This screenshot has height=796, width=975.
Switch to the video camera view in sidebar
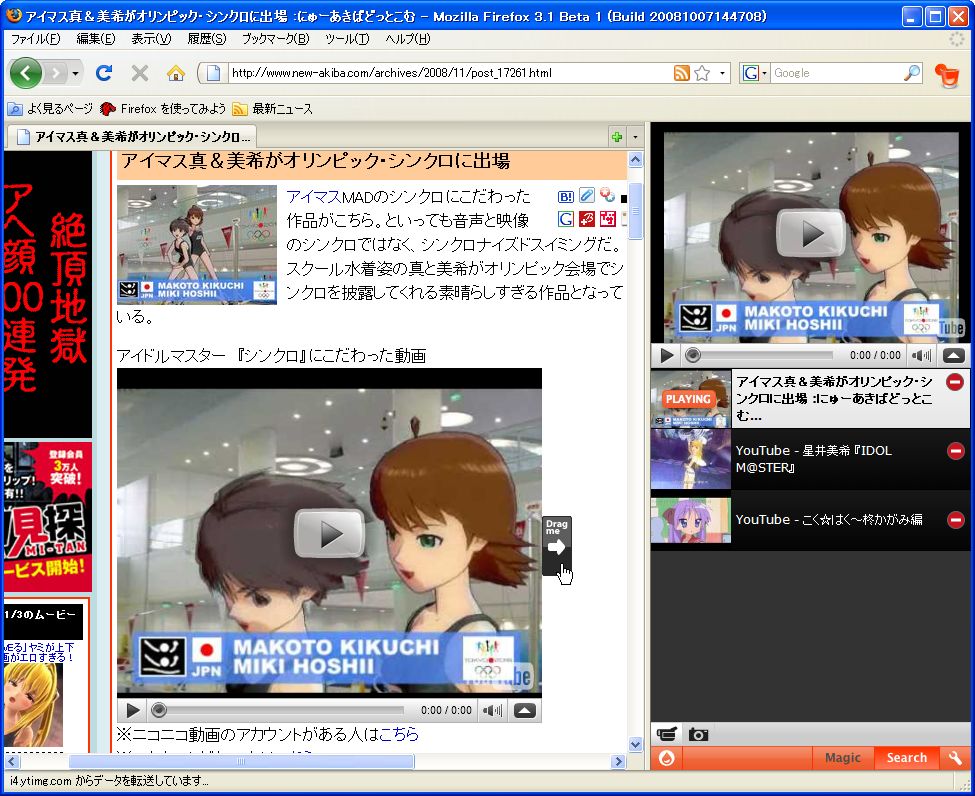click(667, 734)
